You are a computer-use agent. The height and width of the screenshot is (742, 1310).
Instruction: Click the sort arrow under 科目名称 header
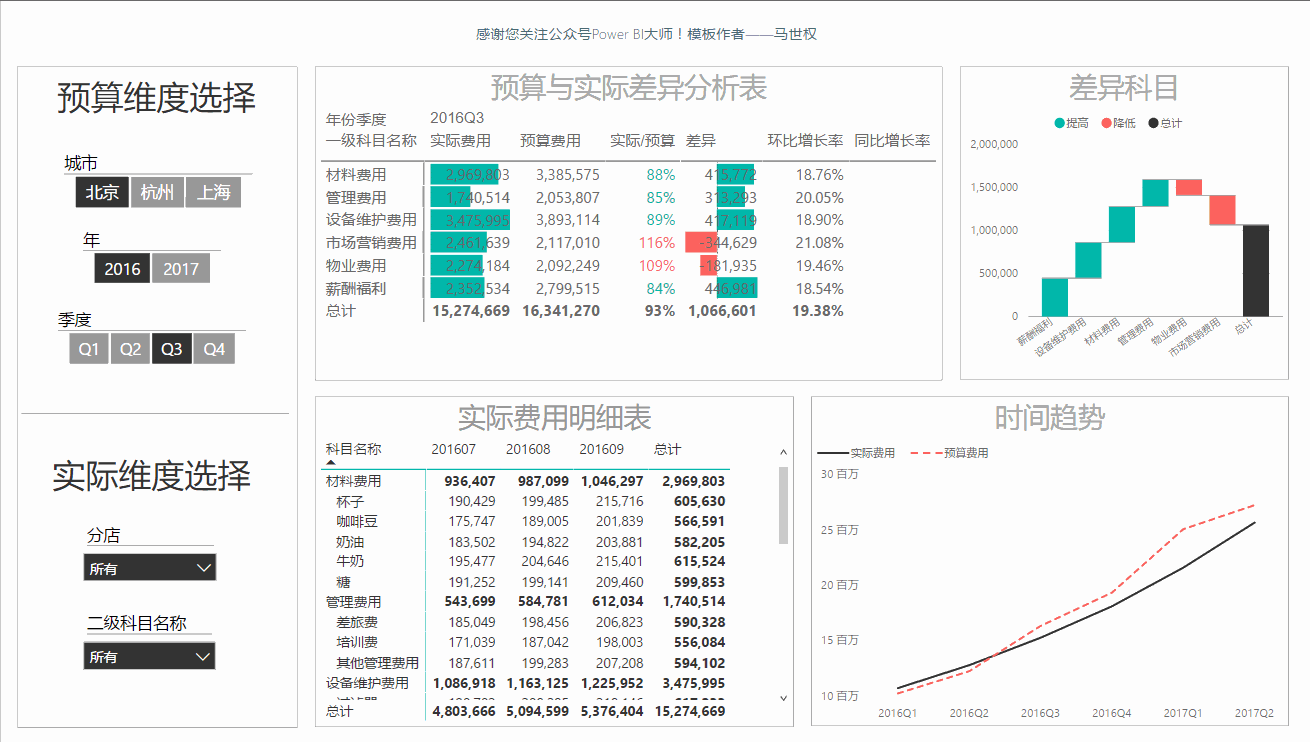(331, 463)
